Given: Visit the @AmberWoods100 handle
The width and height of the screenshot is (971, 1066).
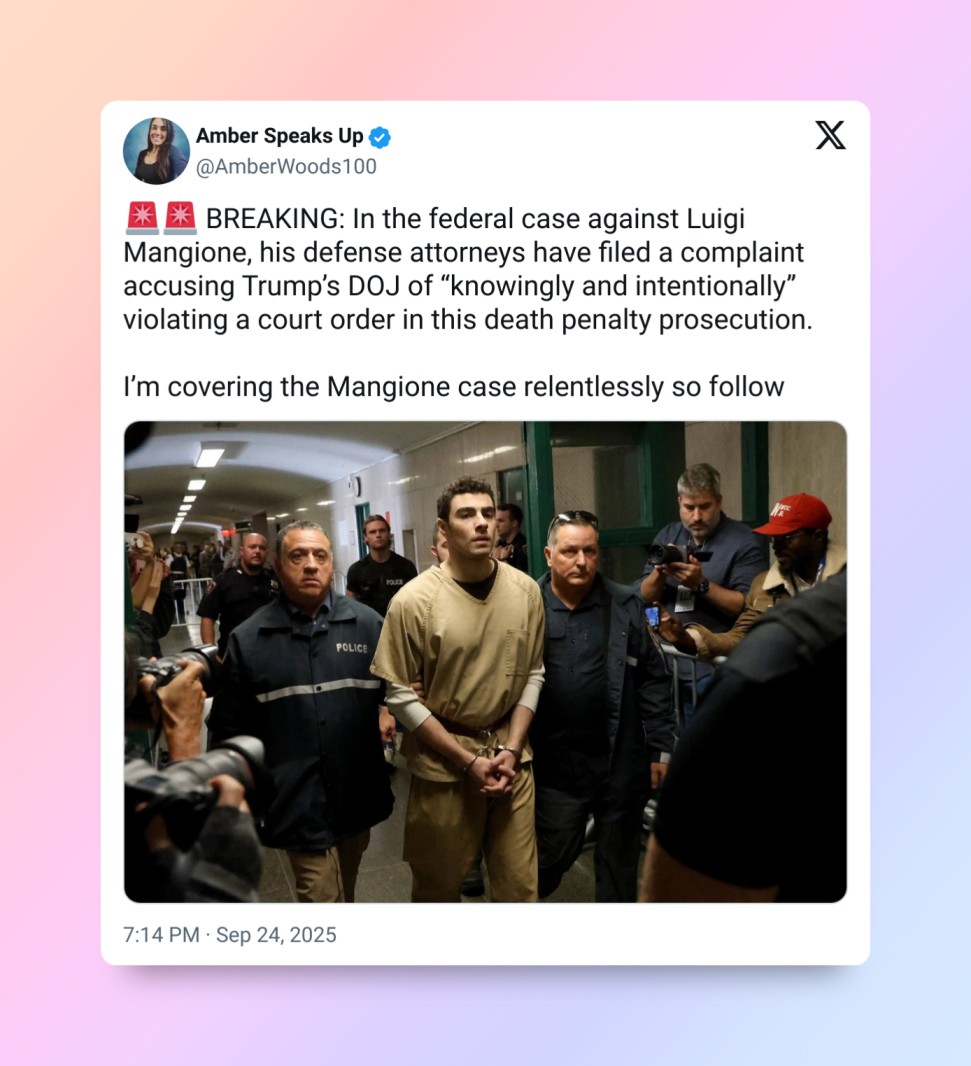Looking at the screenshot, I should [x=286, y=167].
